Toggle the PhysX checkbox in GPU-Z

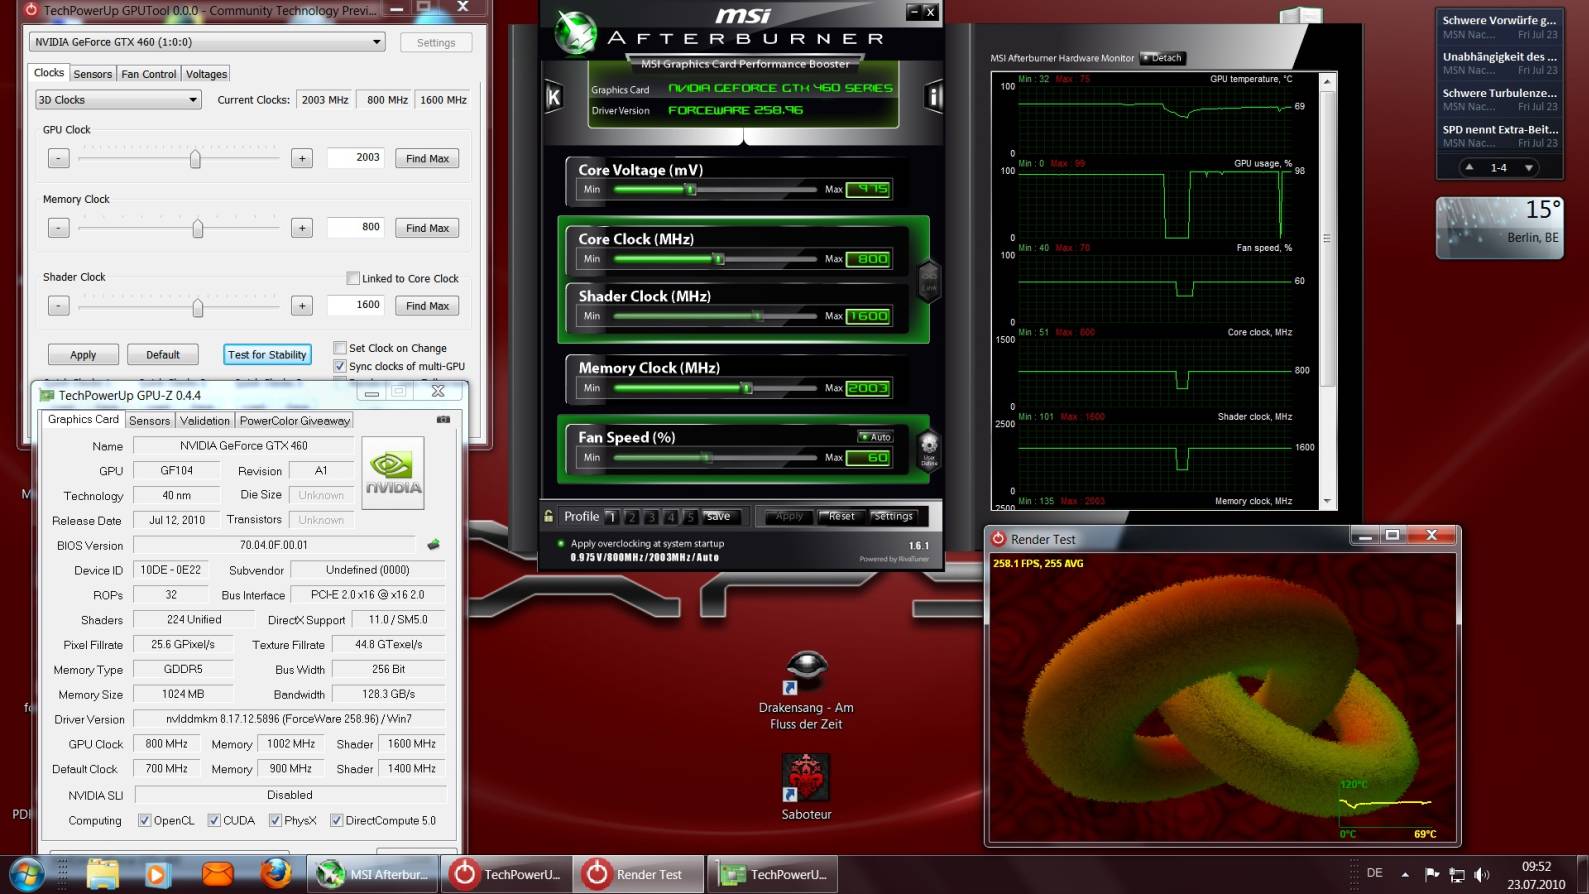(275, 820)
